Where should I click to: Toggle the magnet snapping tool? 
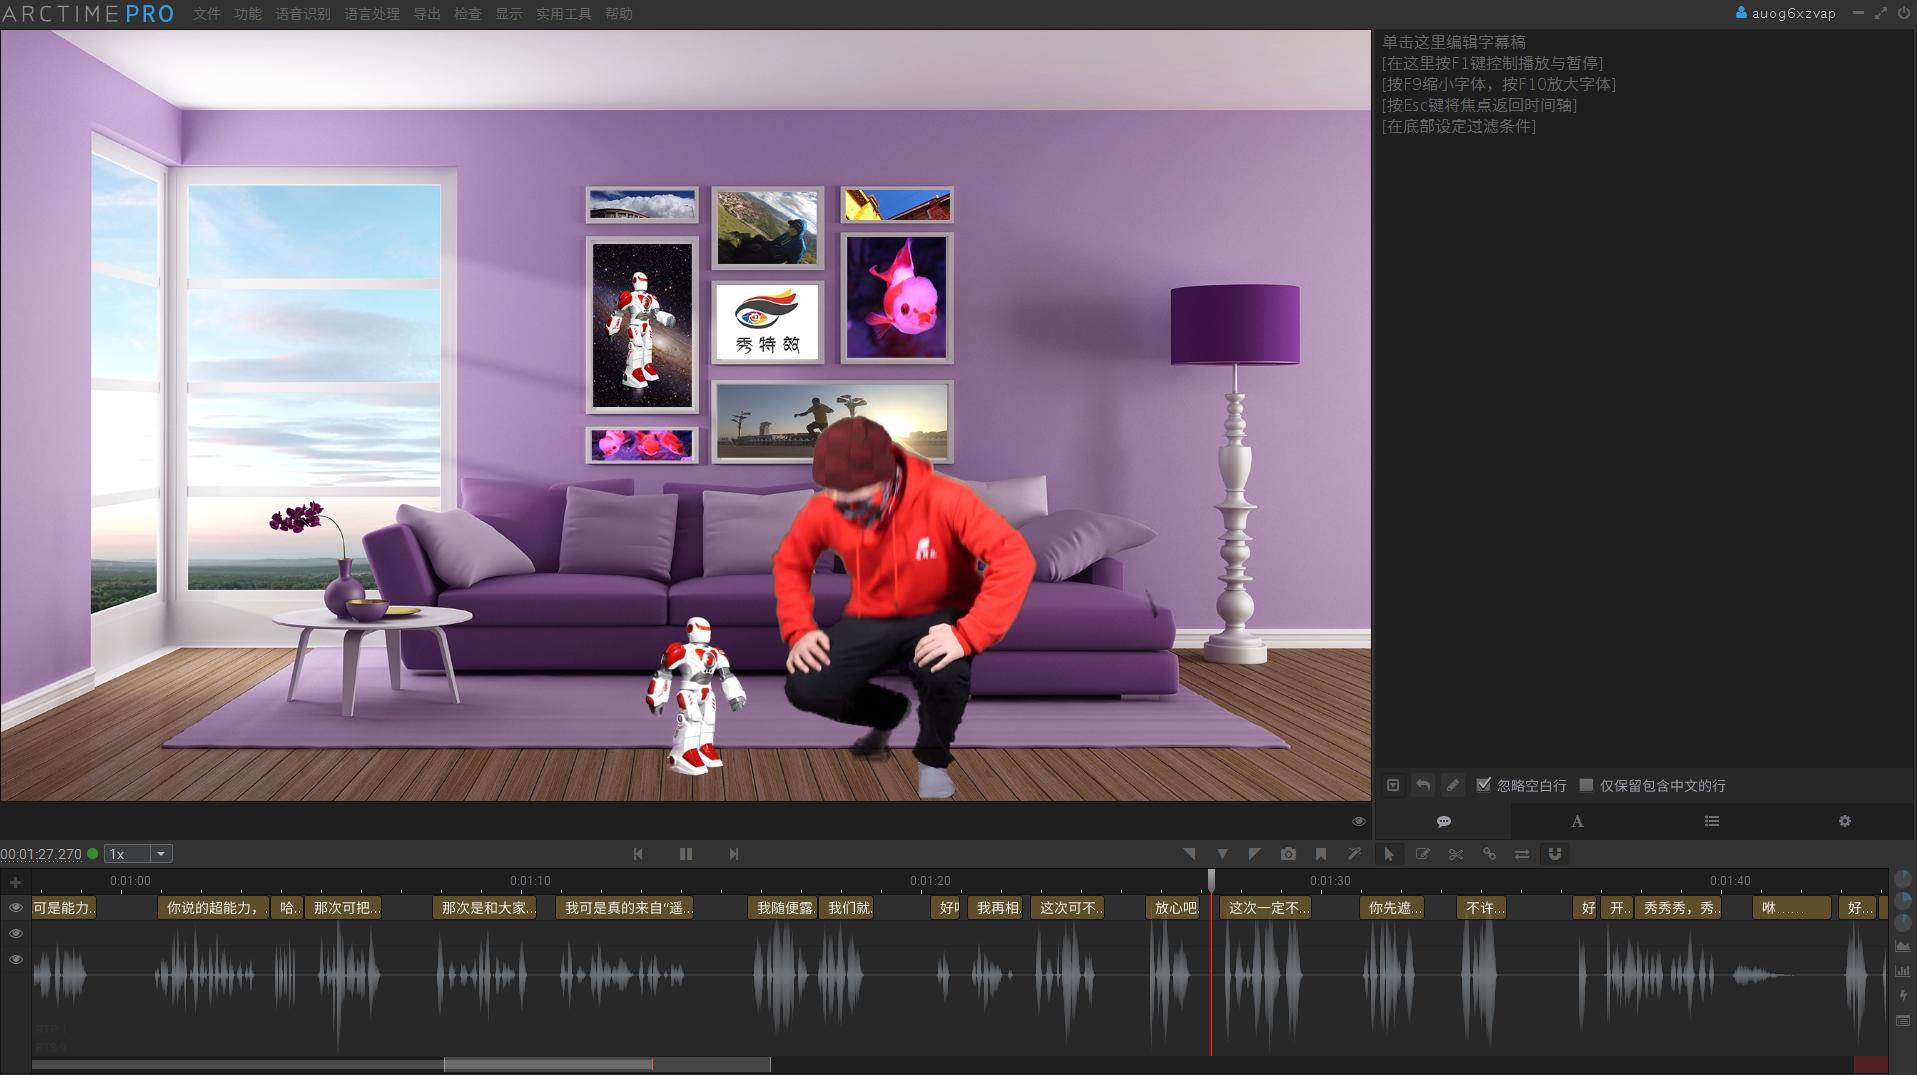coord(1555,854)
